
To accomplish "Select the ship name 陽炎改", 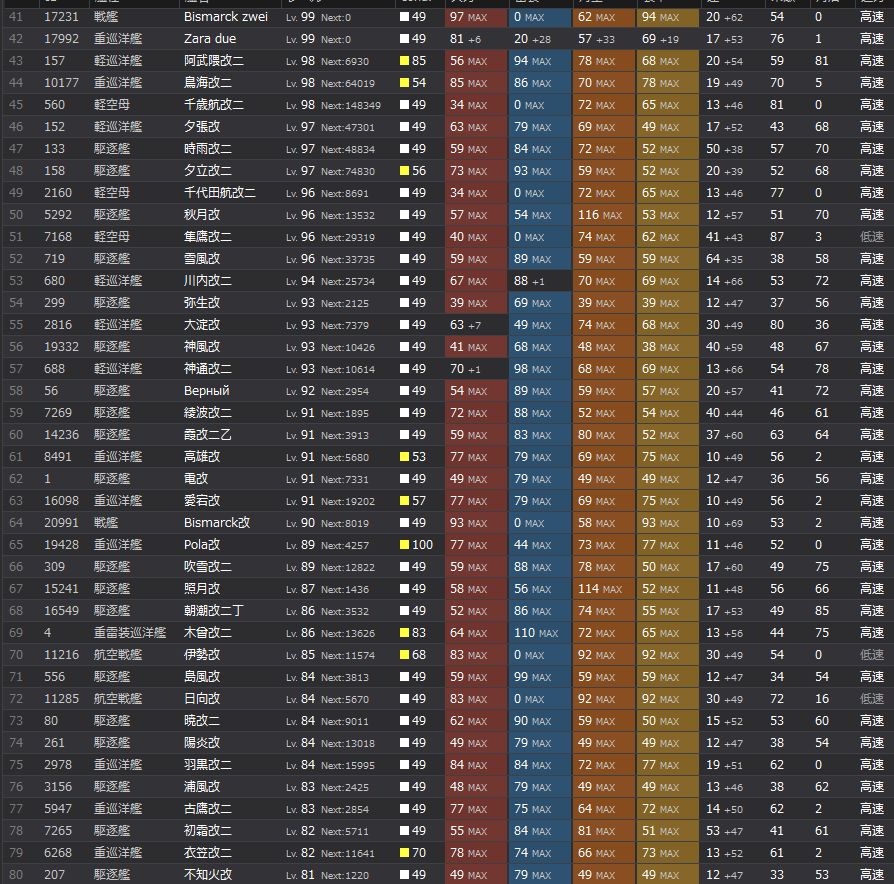I will 202,743.
